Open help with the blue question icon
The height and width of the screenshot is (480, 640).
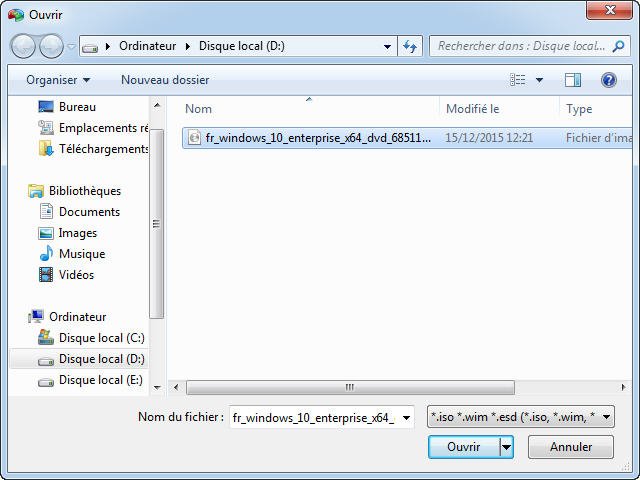coord(608,80)
